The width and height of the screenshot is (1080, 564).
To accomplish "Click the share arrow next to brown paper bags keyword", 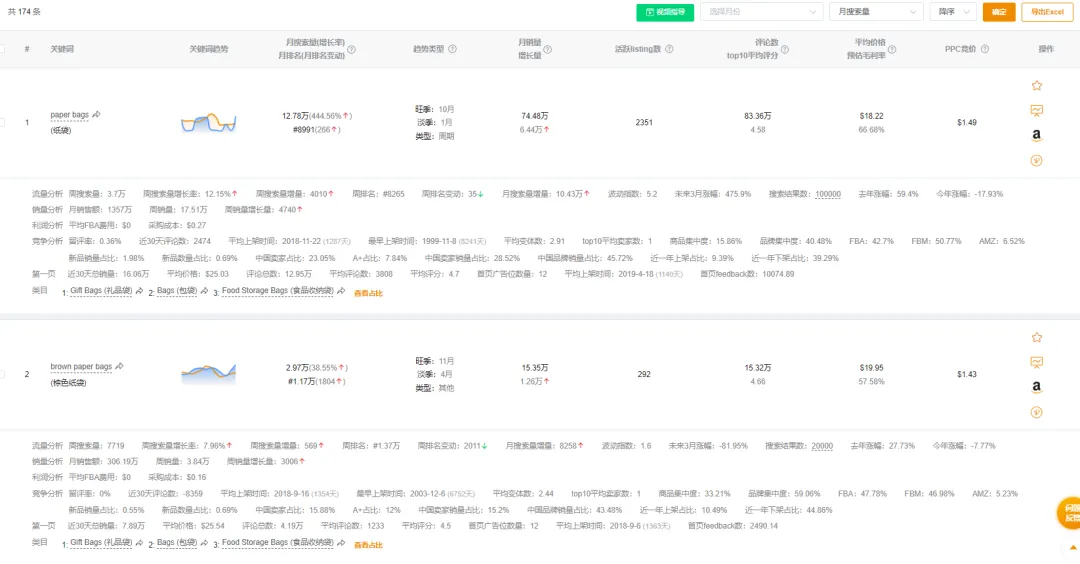I will pyautogui.click(x=120, y=366).
